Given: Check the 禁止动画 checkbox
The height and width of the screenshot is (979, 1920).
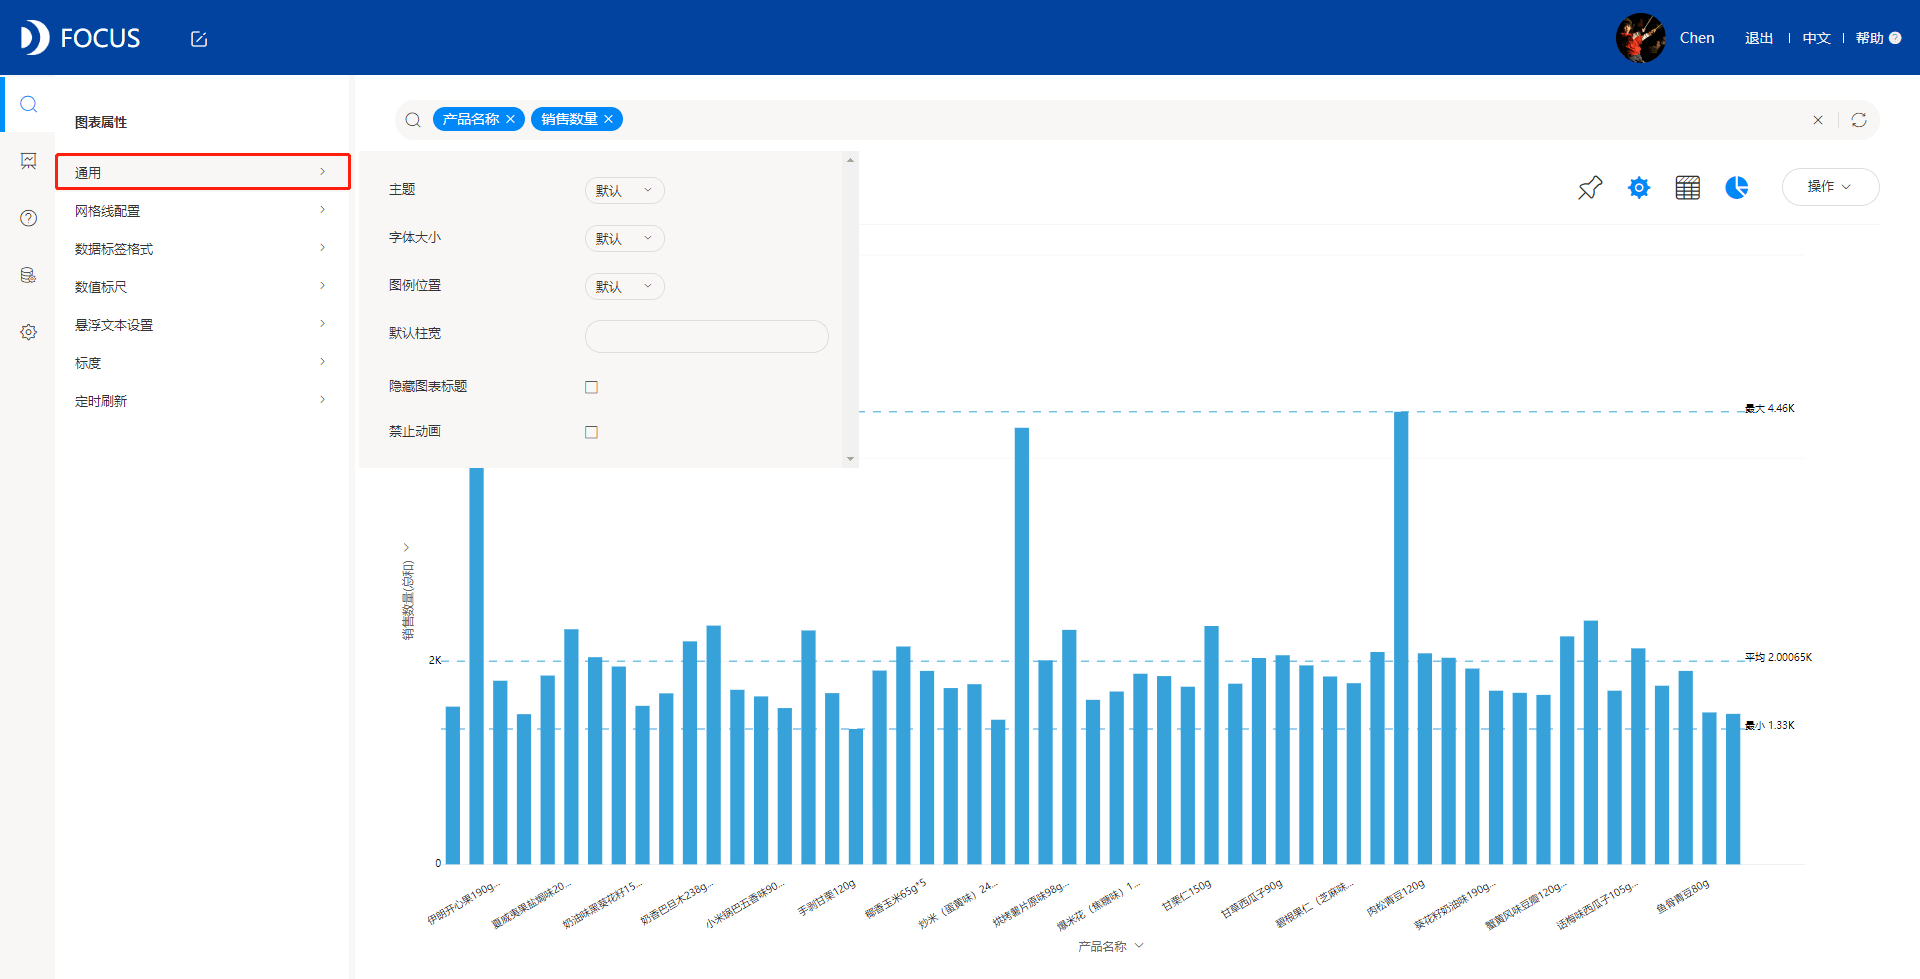Looking at the screenshot, I should point(592,432).
